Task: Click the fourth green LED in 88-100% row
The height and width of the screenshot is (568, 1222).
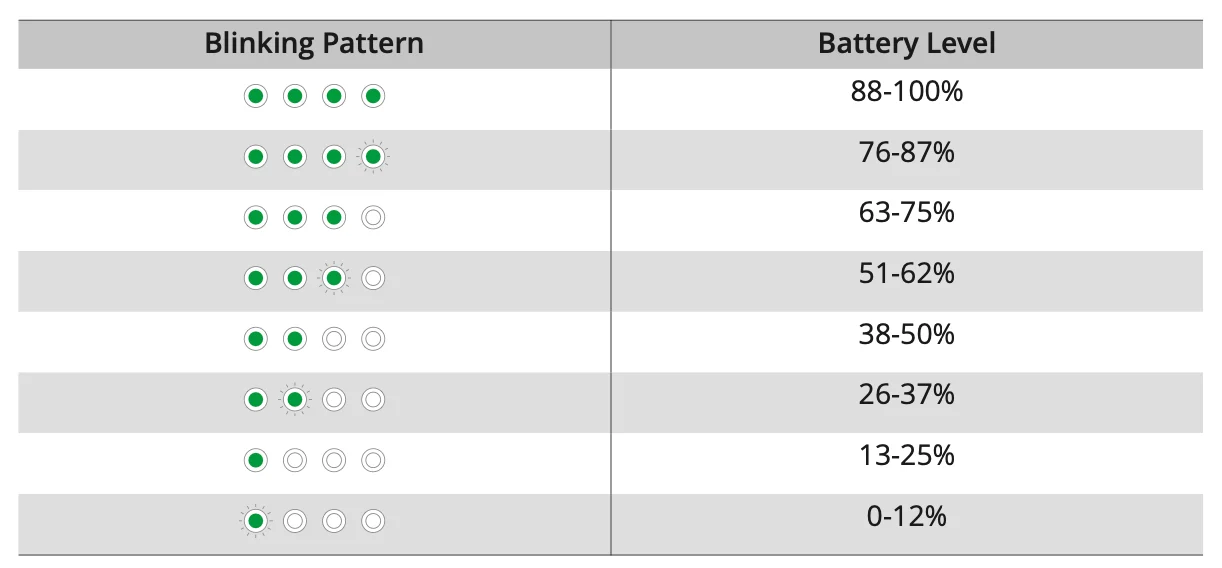Action: [x=373, y=96]
